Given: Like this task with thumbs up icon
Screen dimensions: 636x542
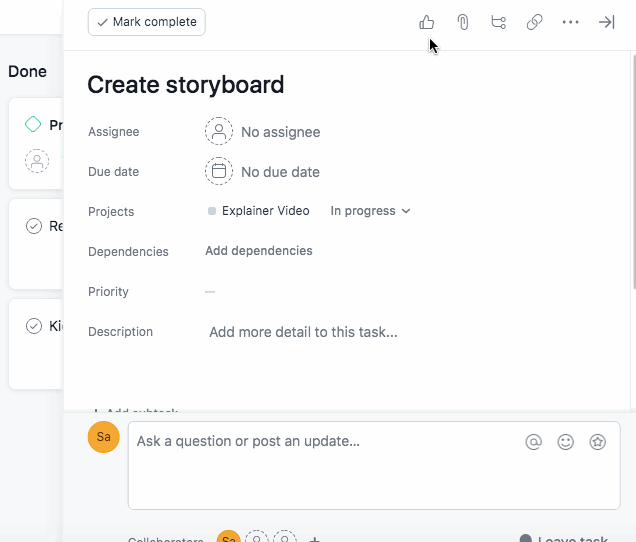Looking at the screenshot, I should point(427,22).
